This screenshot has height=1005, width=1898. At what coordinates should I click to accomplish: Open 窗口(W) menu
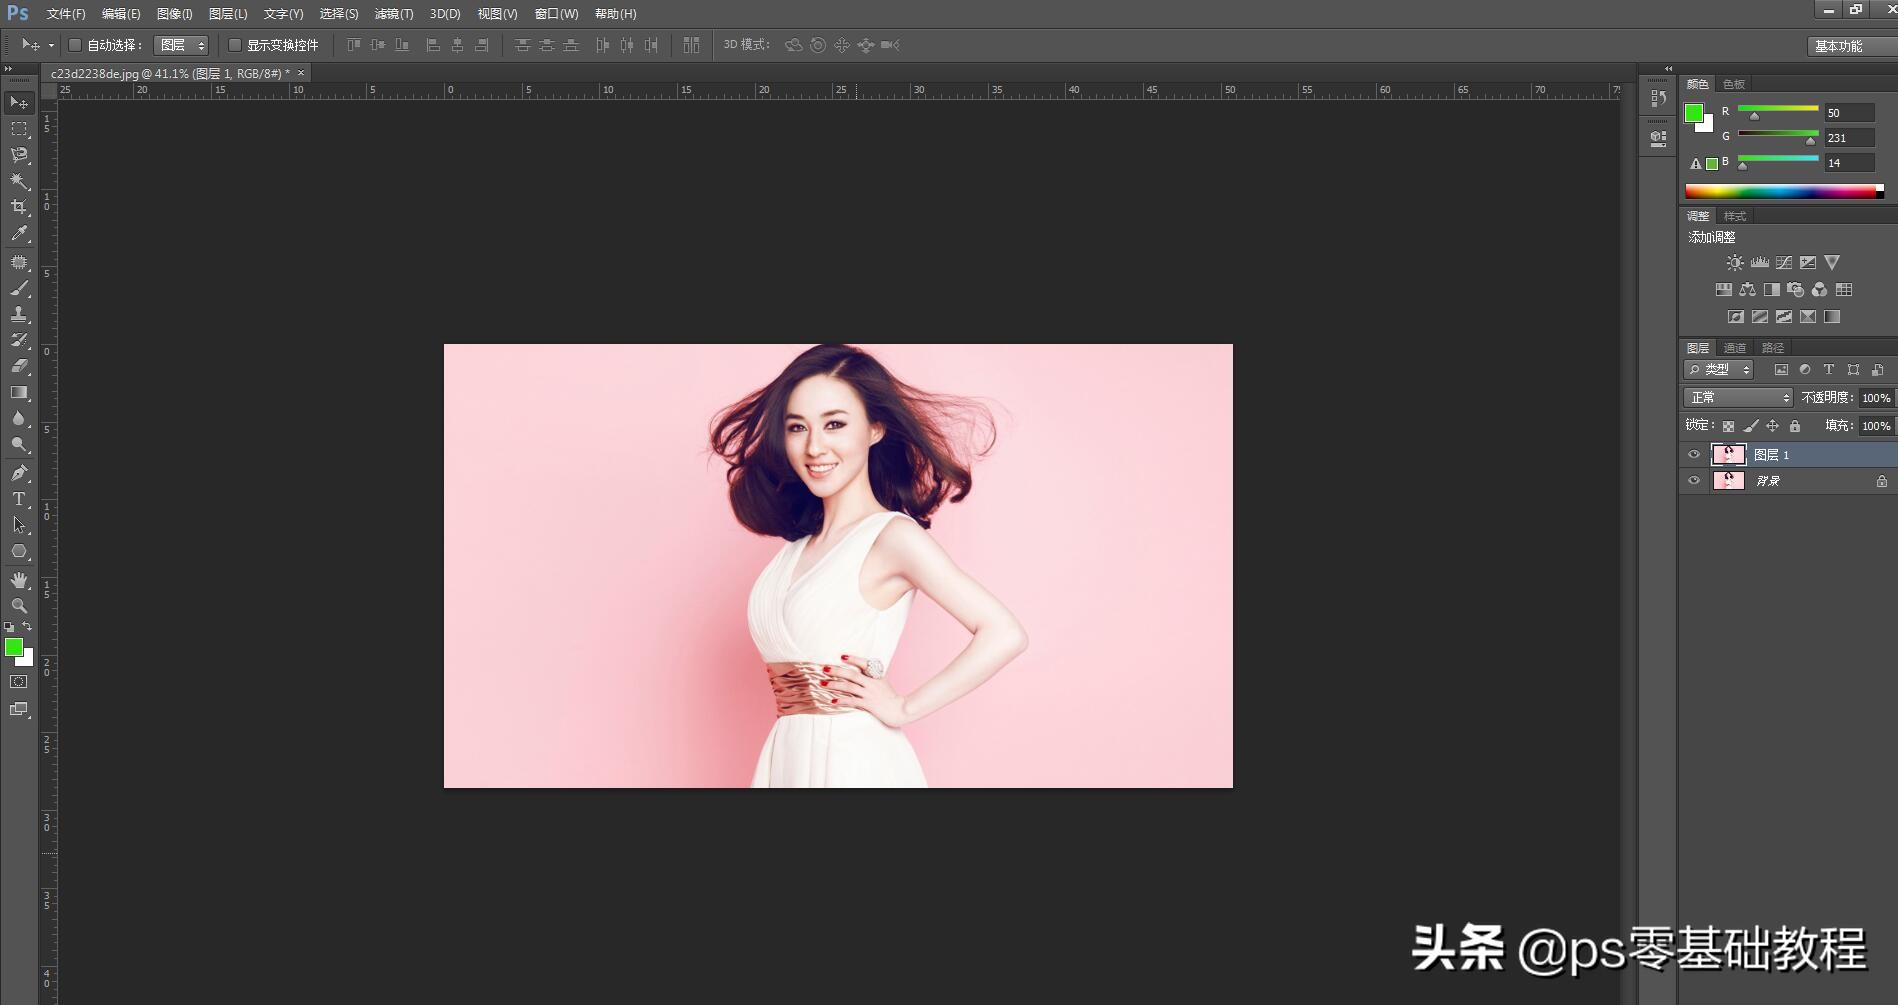click(x=556, y=14)
